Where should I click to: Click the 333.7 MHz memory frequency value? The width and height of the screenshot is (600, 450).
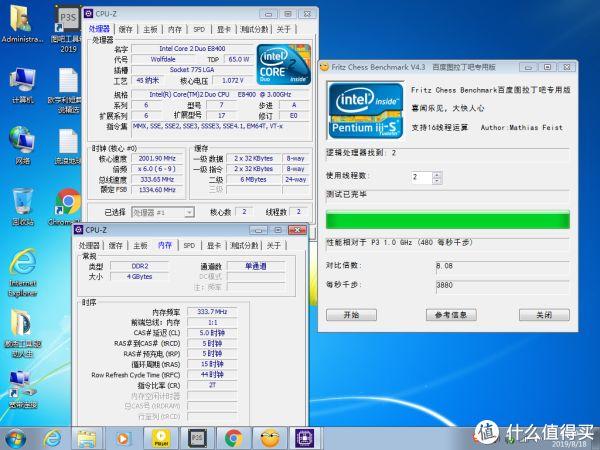click(x=212, y=312)
